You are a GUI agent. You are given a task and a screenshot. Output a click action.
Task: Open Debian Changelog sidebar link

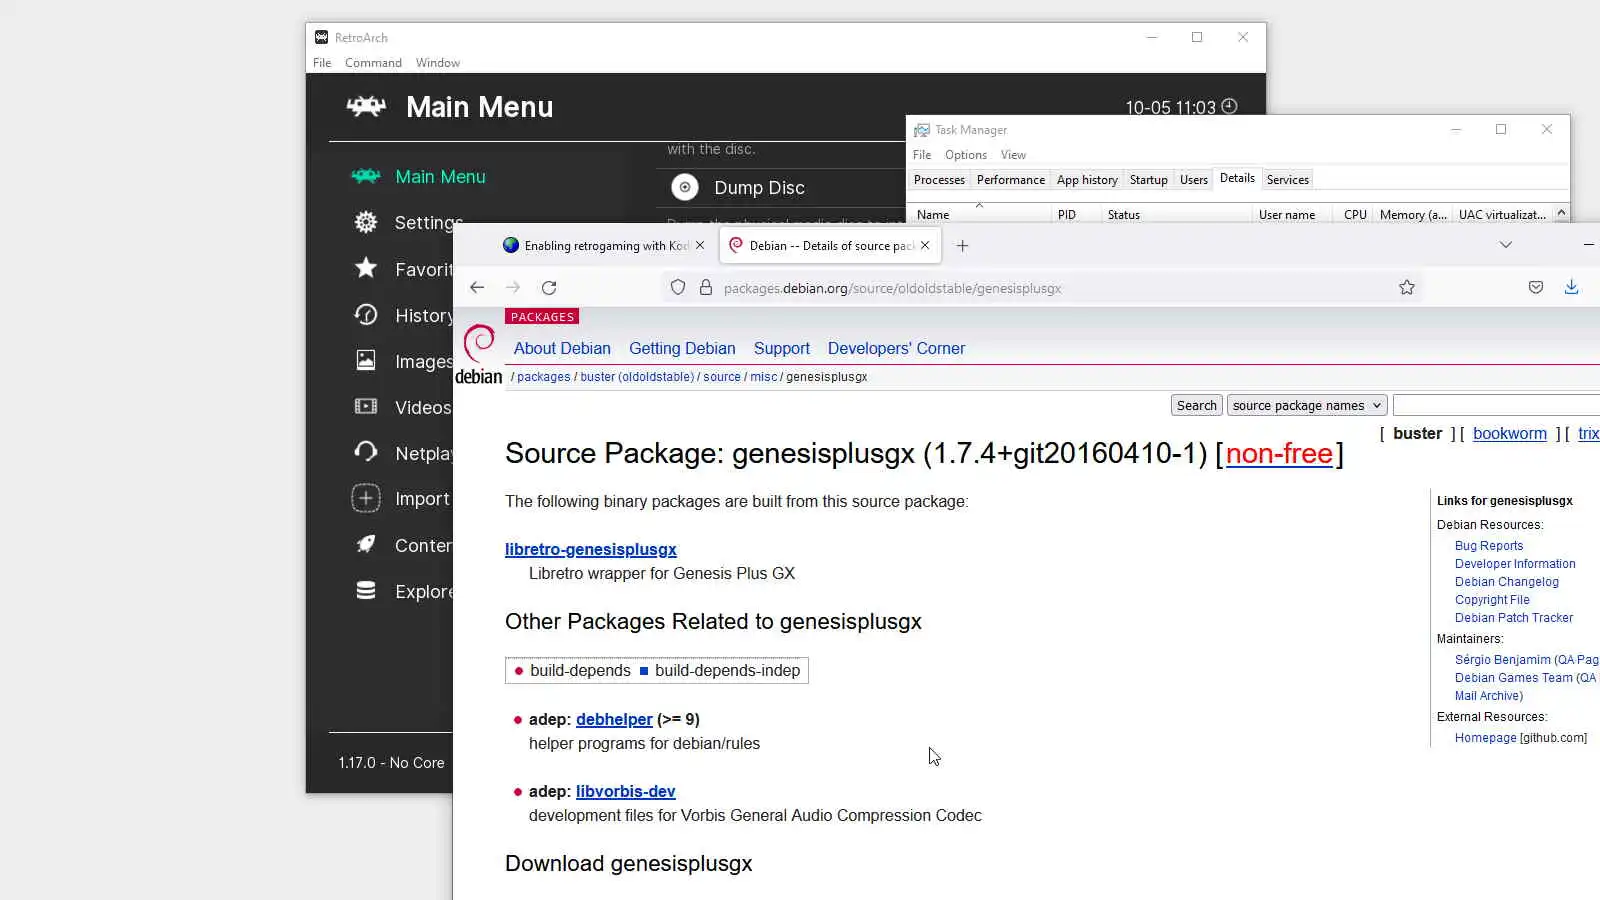1507,582
